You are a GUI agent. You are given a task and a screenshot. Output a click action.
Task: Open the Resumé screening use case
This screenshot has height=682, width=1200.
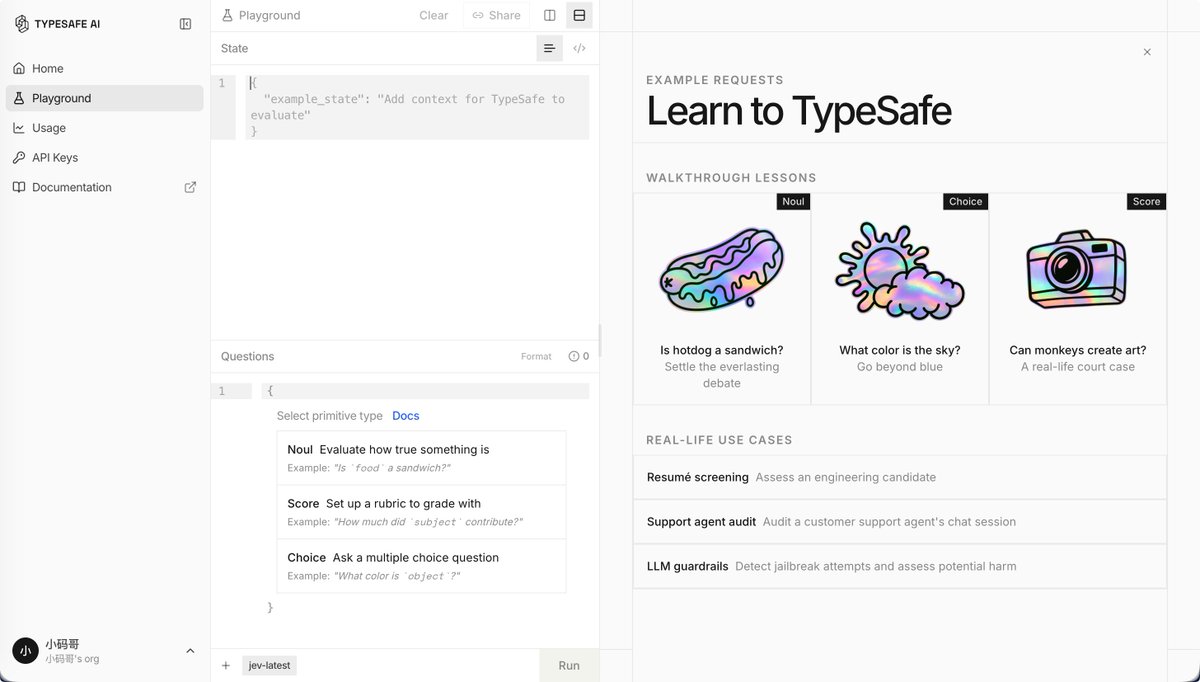click(x=900, y=477)
